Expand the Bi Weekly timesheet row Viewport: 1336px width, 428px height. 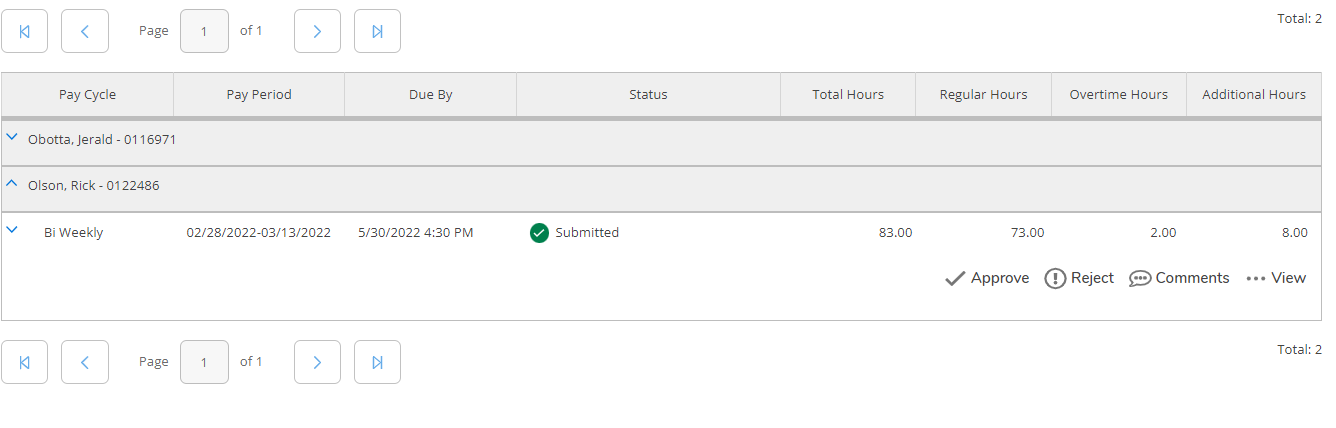tap(12, 230)
